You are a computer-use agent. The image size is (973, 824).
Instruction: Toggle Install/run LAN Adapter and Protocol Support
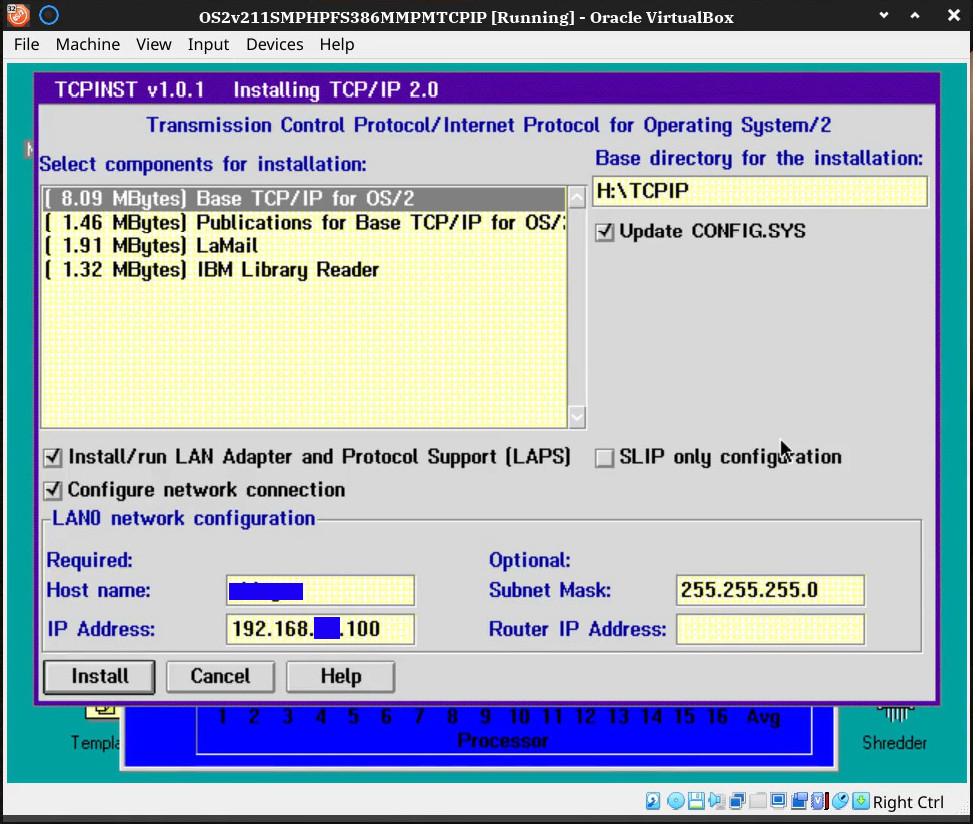pos(53,458)
